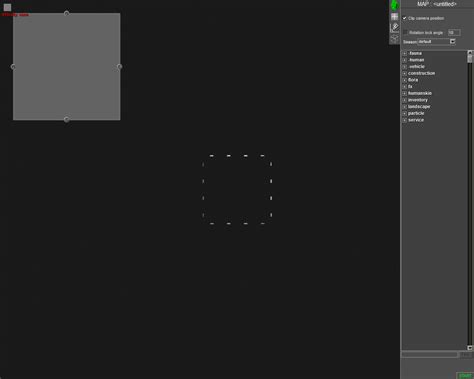The image size is (474, 379).
Task: Expand the service tree node
Action: [x=405, y=120]
